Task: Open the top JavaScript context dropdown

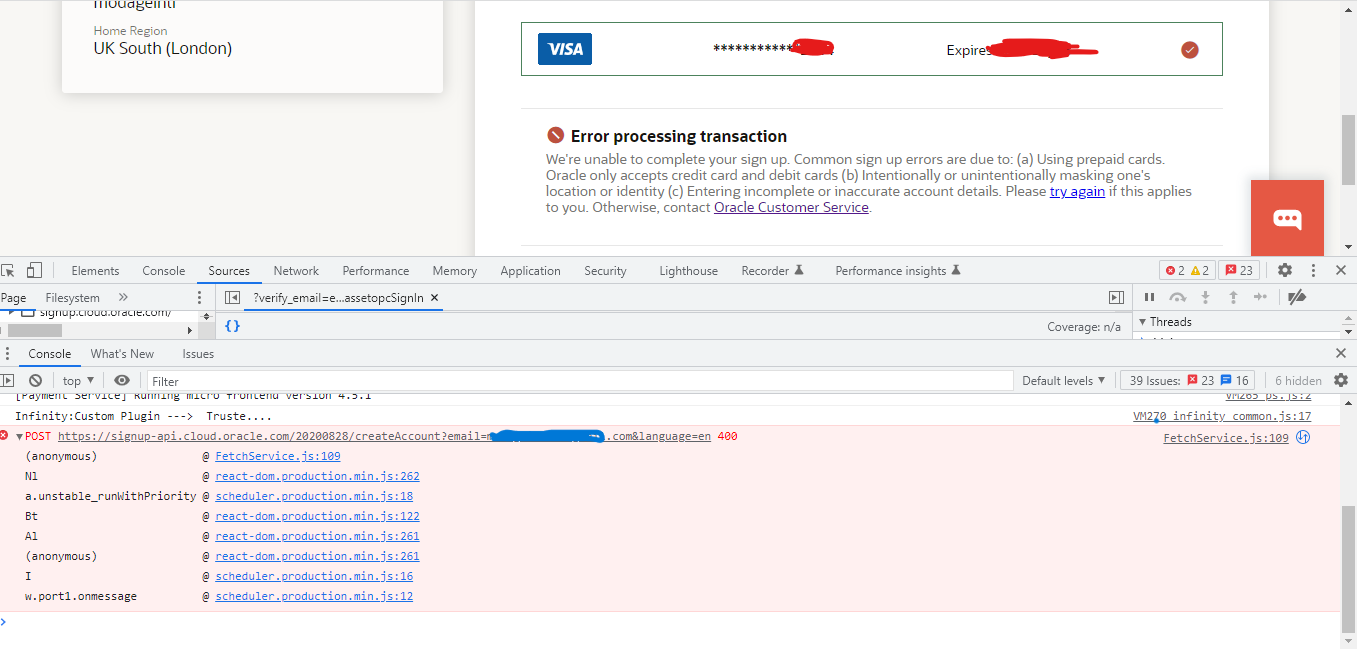Action: (78, 380)
